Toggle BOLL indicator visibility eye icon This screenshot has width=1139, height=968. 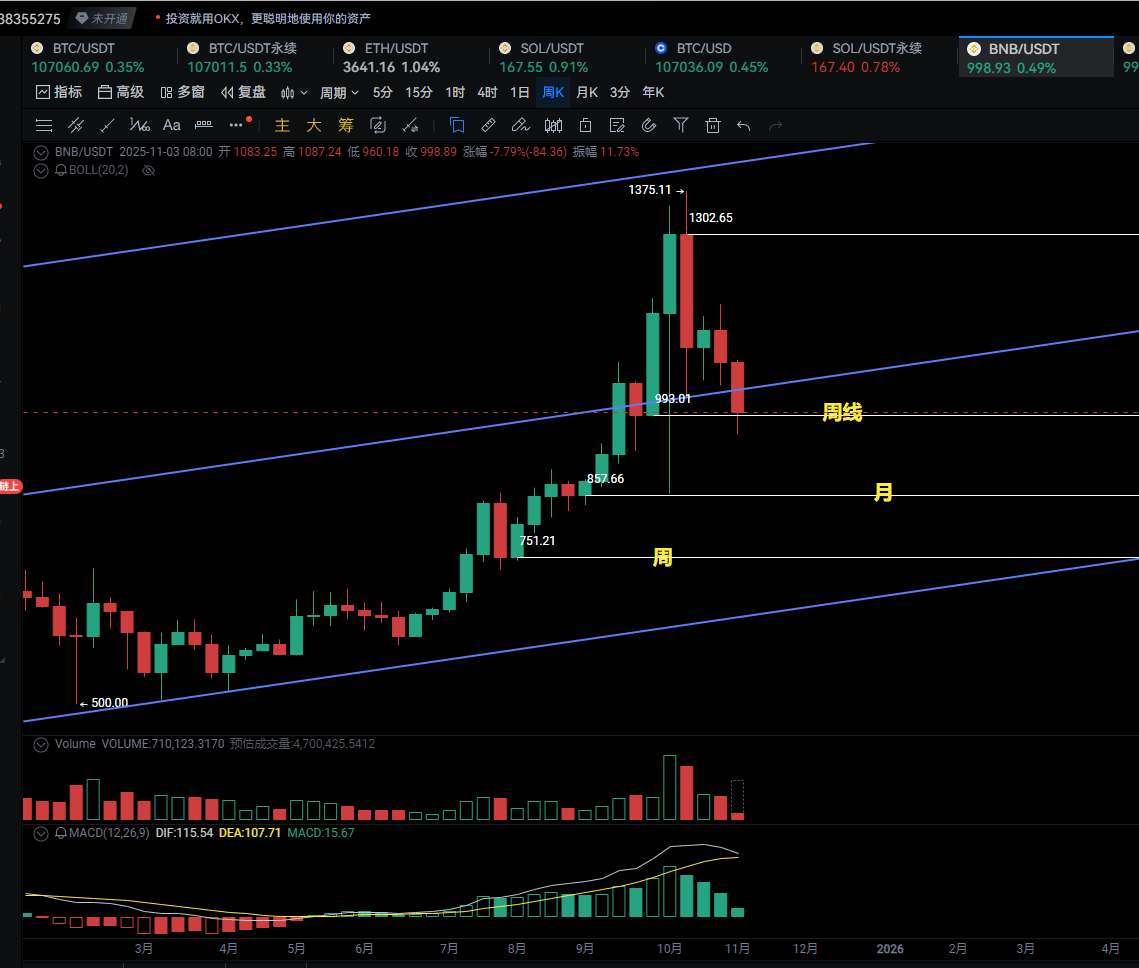[x=149, y=170]
